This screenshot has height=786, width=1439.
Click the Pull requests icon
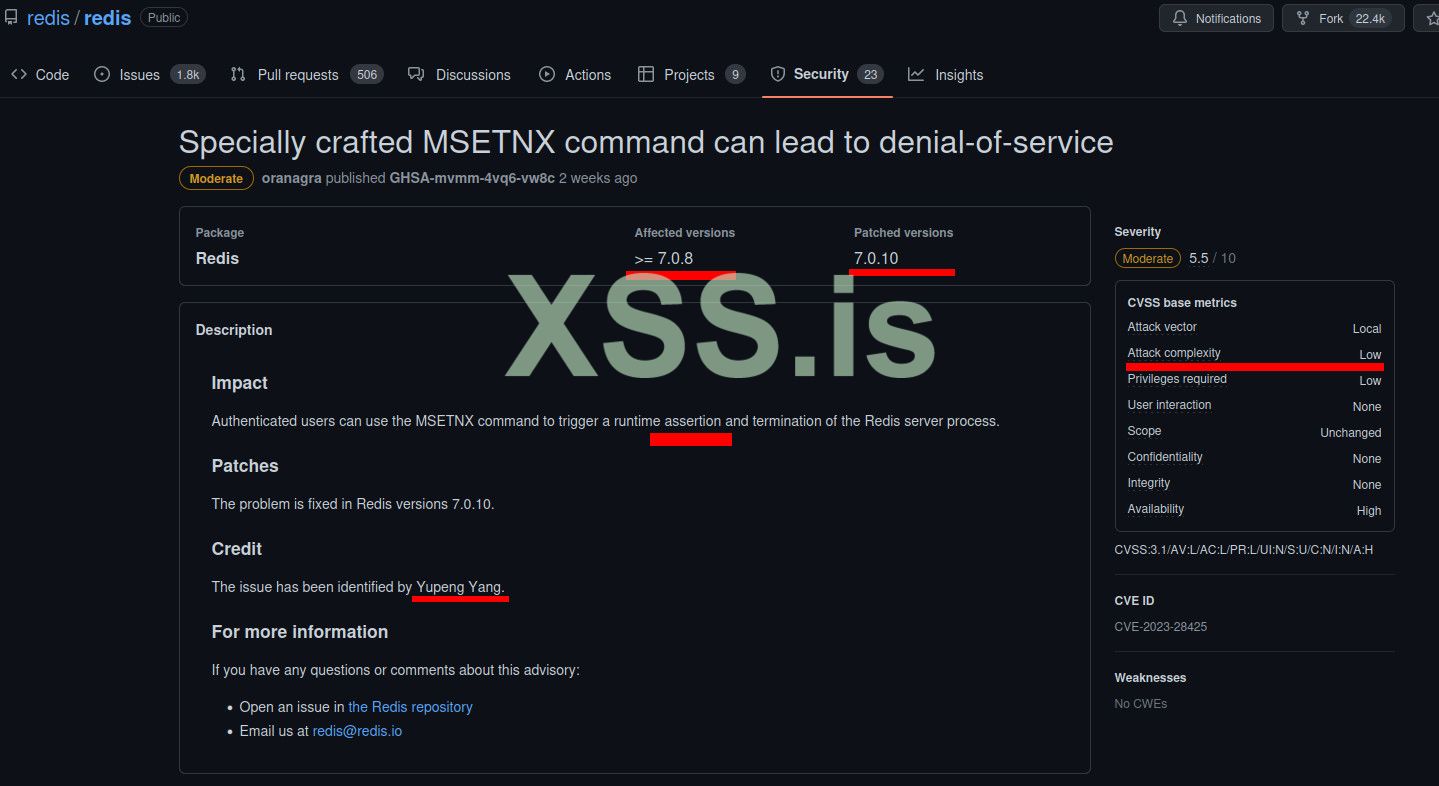(238, 75)
